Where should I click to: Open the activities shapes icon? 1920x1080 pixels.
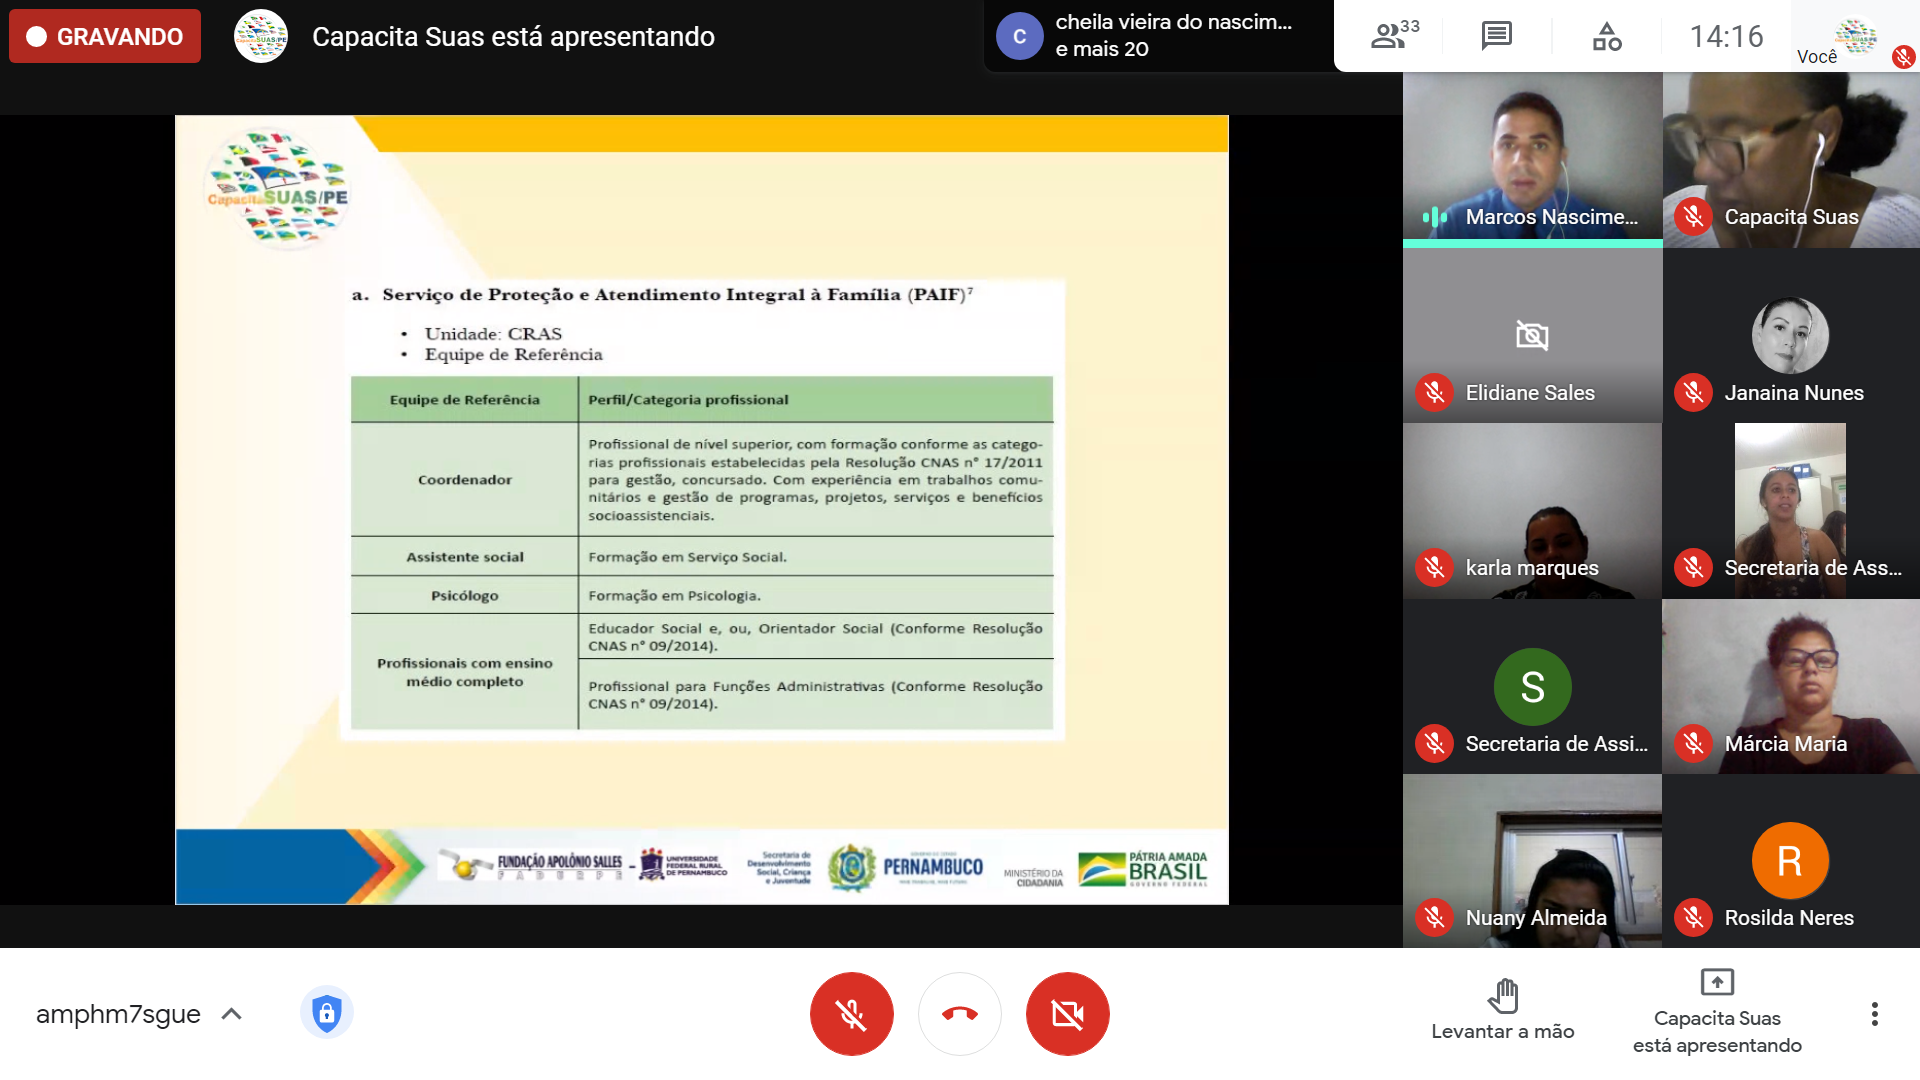1607,36
